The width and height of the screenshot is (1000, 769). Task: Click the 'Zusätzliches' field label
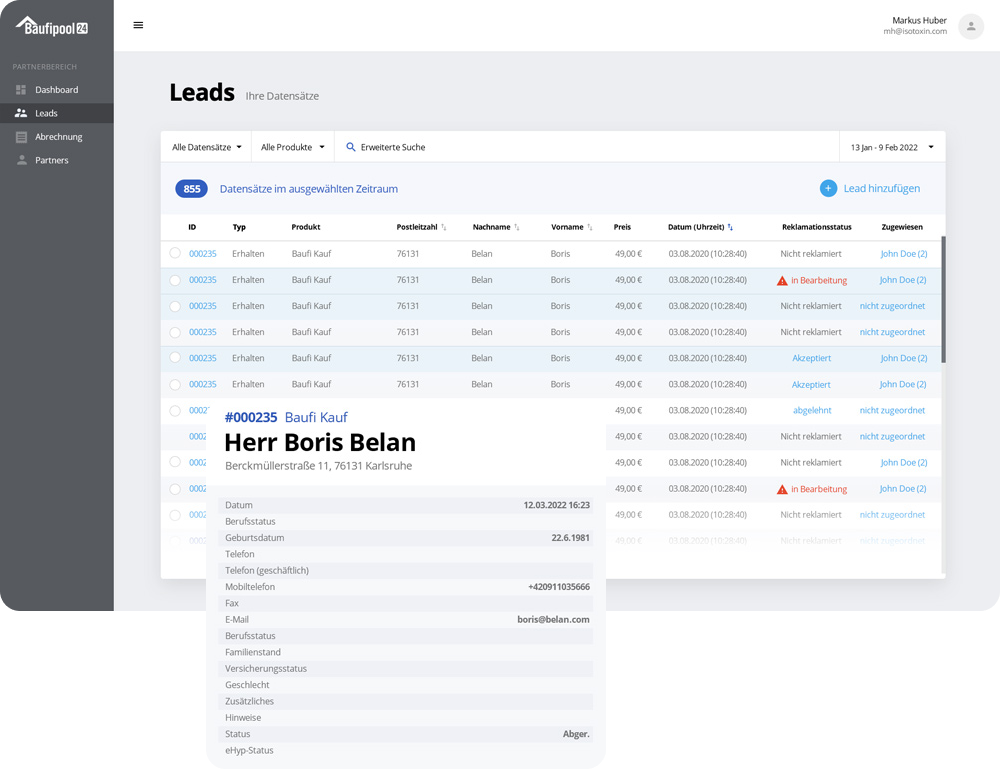coord(249,701)
